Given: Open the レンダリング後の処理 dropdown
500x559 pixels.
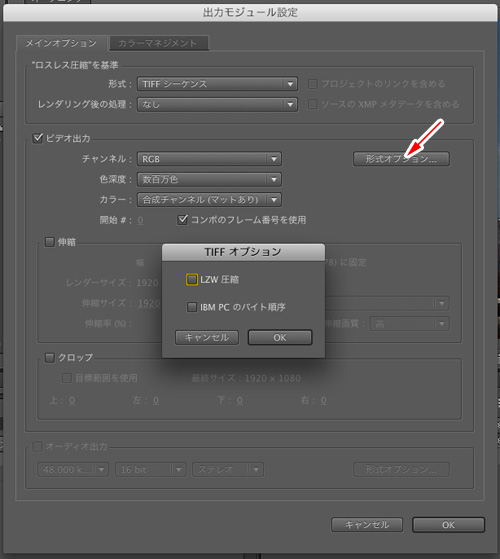Looking at the screenshot, I should point(217,104).
